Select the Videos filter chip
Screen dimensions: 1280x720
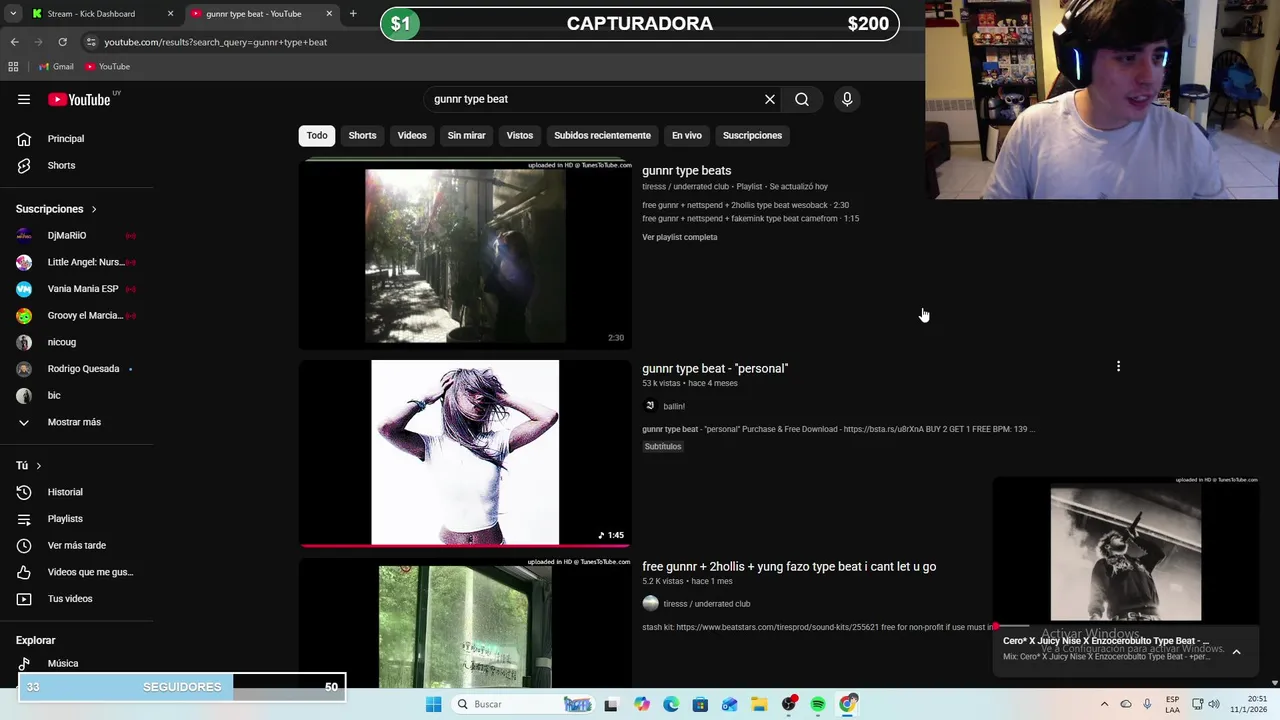412,135
